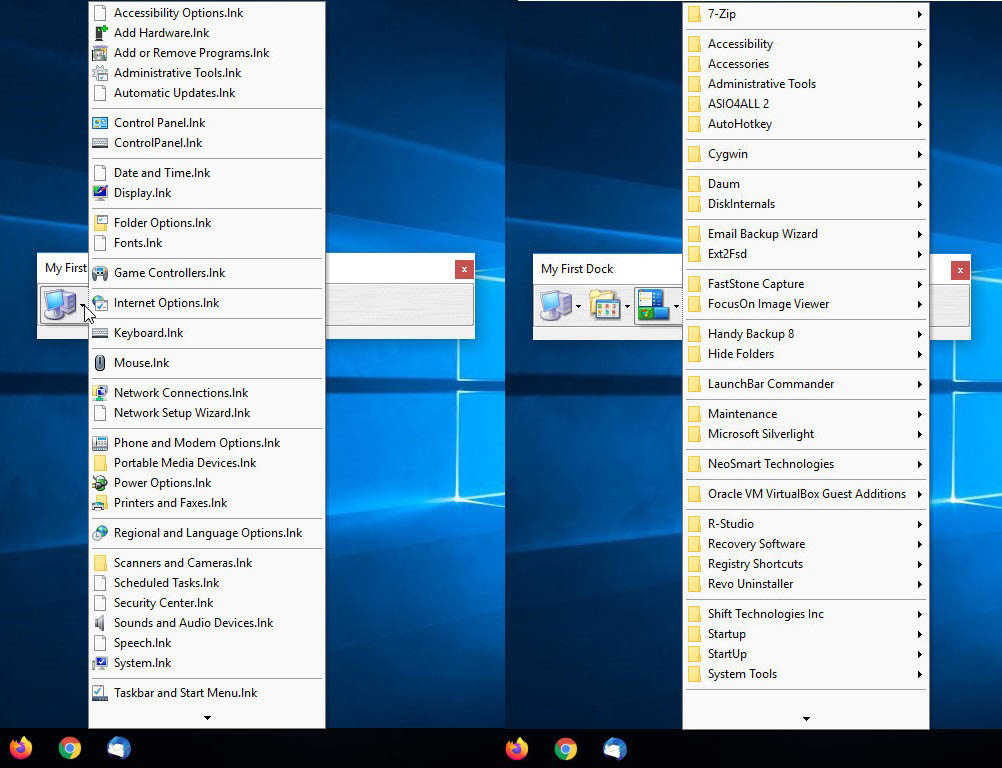Click the Control Panel.lnk icon
The width and height of the screenshot is (1002, 768).
pyautogui.click(x=100, y=123)
